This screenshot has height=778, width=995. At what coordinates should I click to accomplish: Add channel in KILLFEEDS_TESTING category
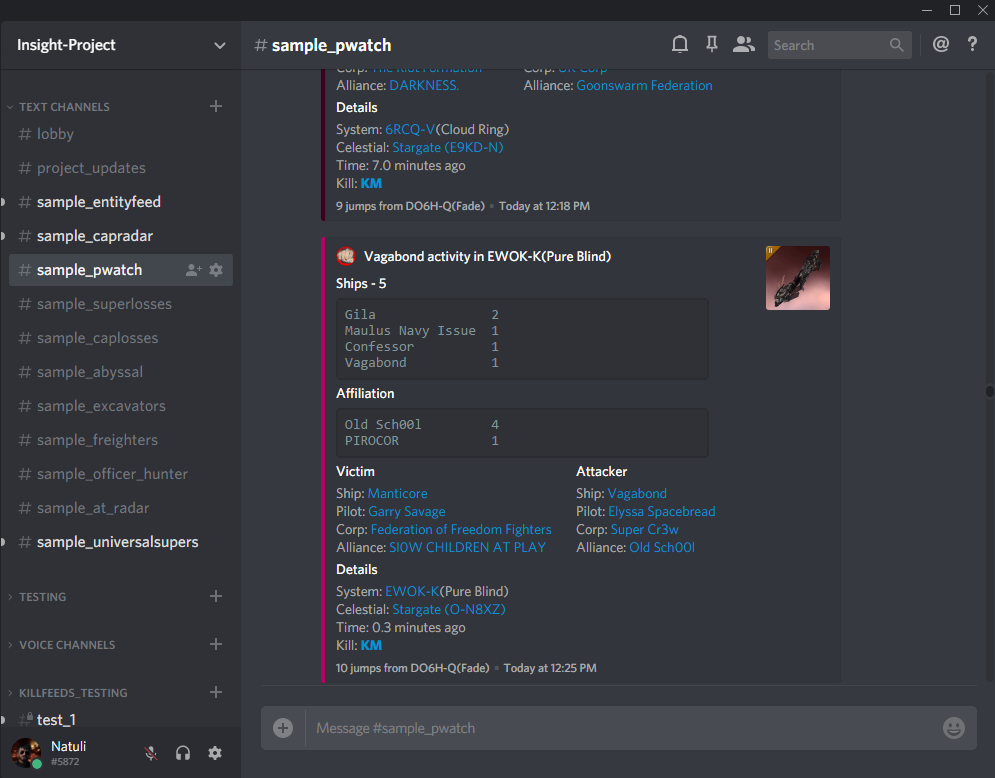[216, 692]
